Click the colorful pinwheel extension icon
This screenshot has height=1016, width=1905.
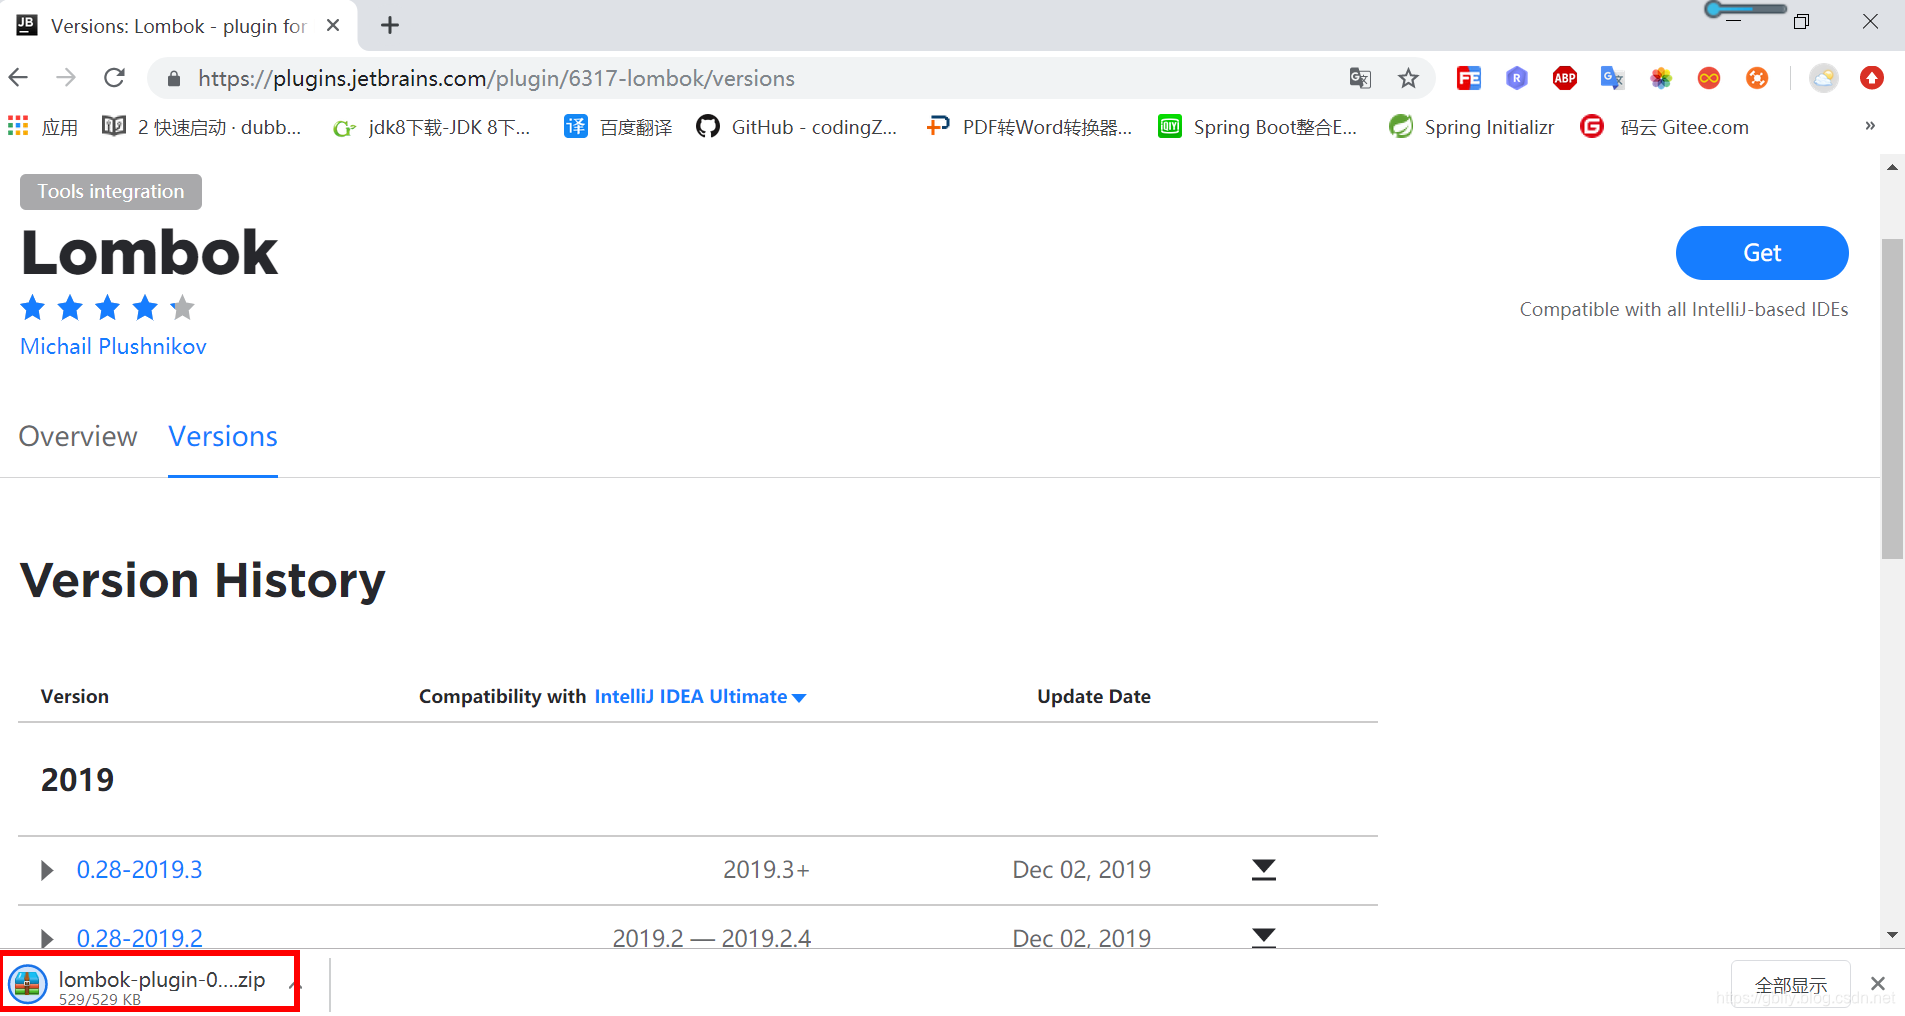tap(1661, 78)
